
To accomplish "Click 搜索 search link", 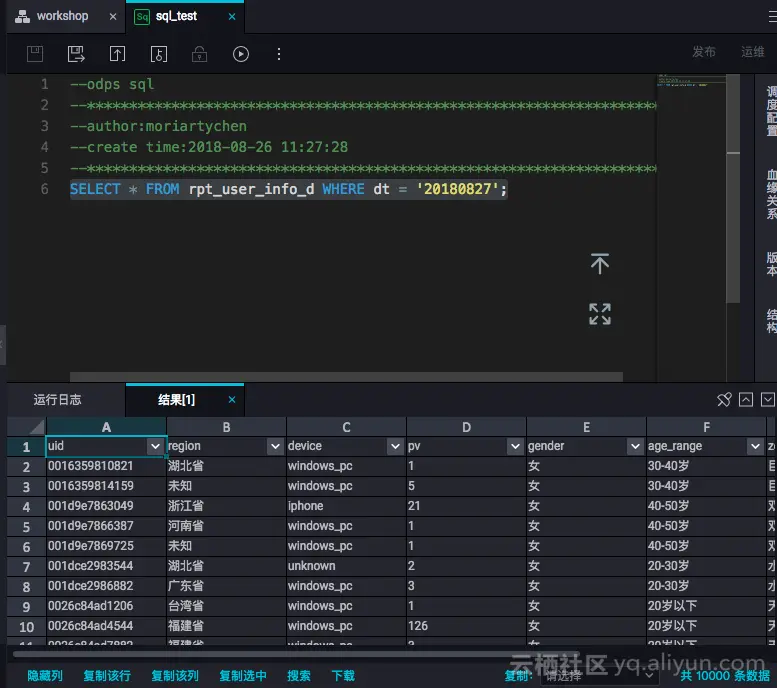I will point(299,676).
